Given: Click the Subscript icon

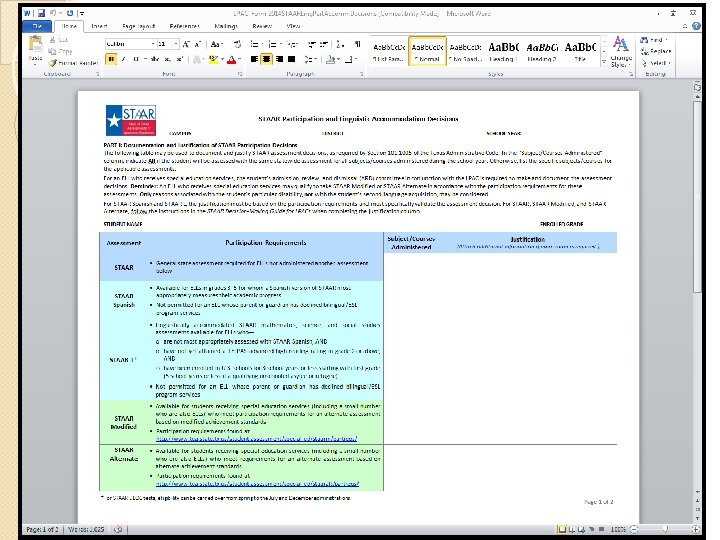Looking at the screenshot, I should 168,59.
